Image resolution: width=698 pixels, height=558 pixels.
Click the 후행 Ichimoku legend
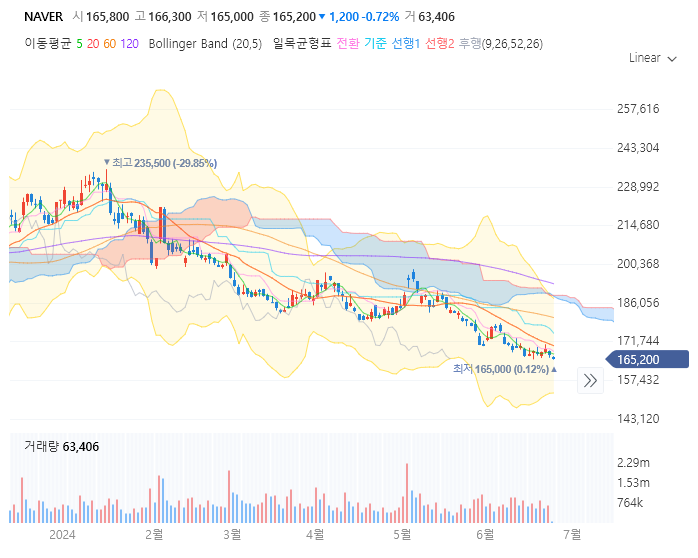tap(470, 44)
